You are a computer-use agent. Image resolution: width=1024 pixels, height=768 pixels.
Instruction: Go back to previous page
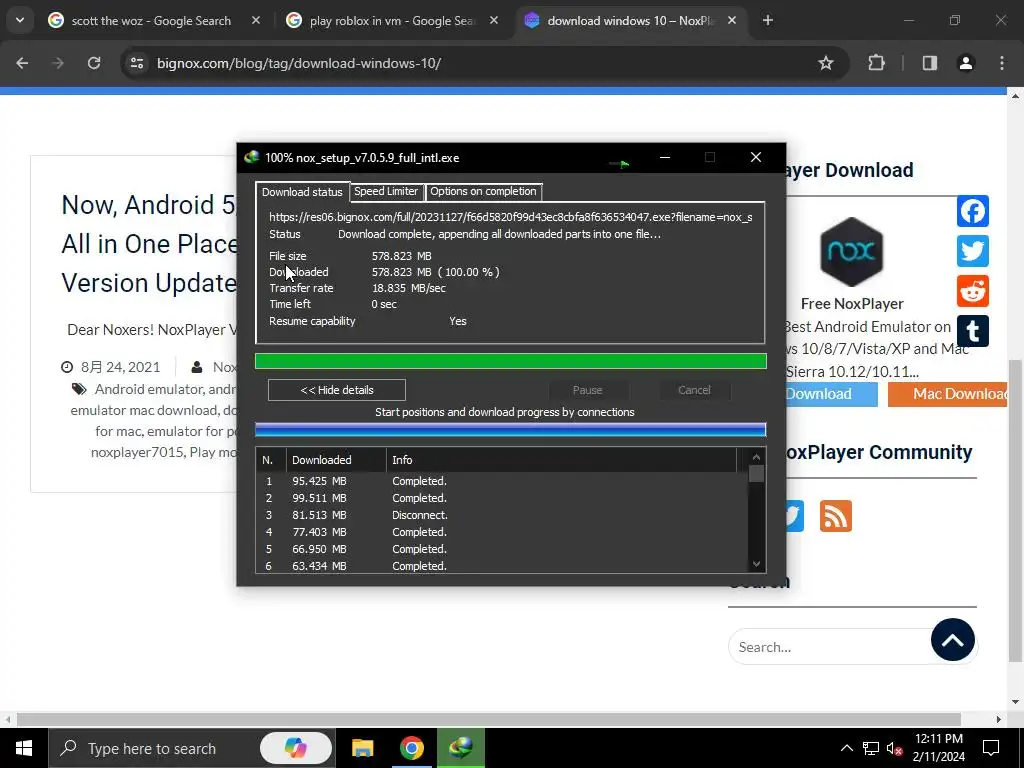[x=22, y=63]
